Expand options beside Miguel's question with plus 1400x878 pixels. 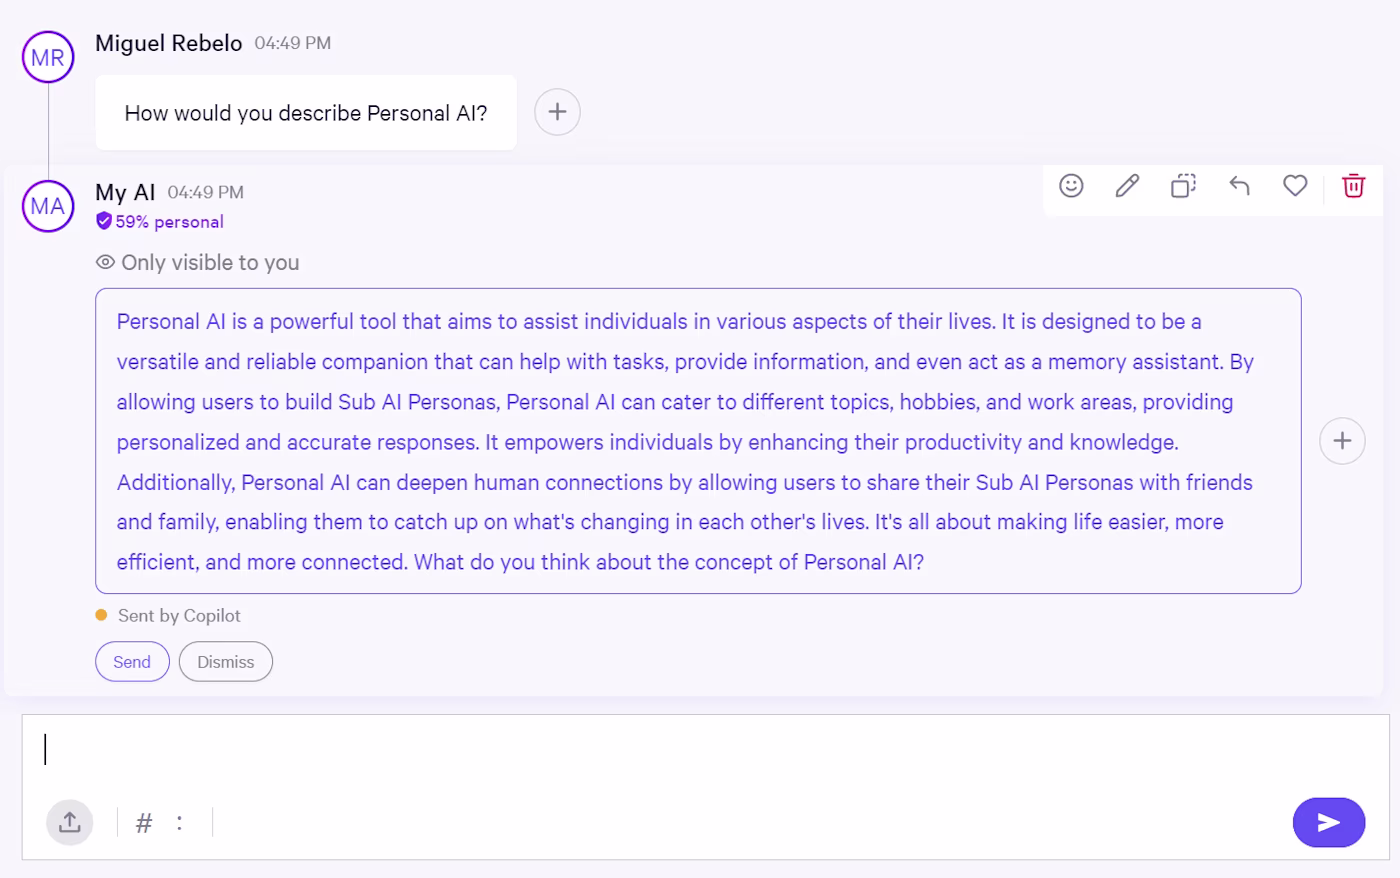point(557,112)
